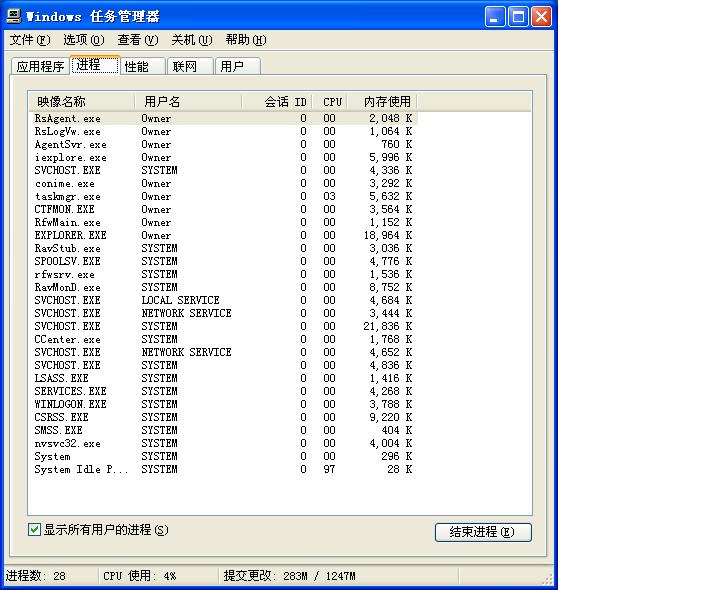Click the window resize grip in status bar

coord(547,578)
